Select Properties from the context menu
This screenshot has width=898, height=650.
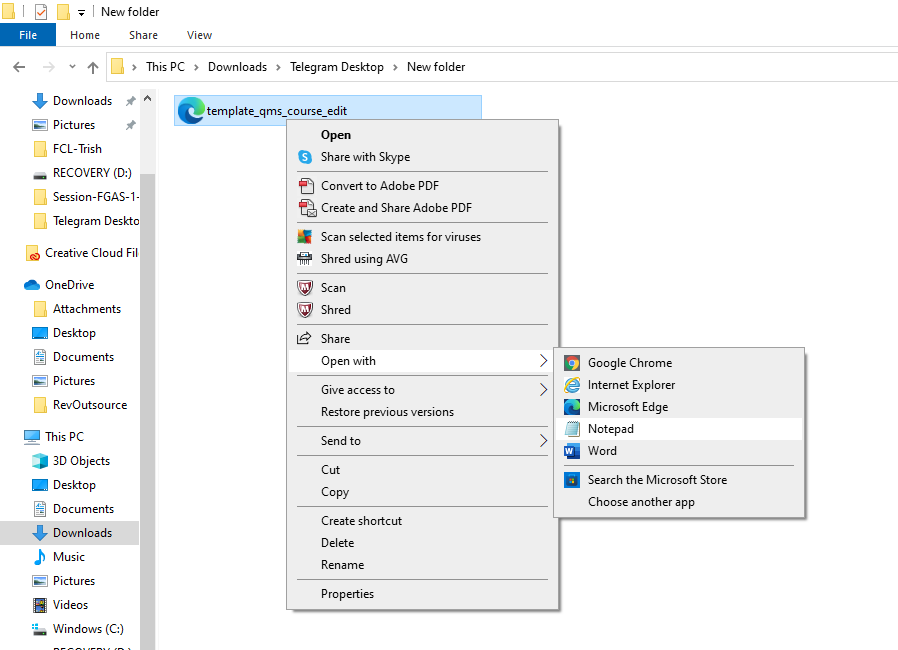pos(347,594)
